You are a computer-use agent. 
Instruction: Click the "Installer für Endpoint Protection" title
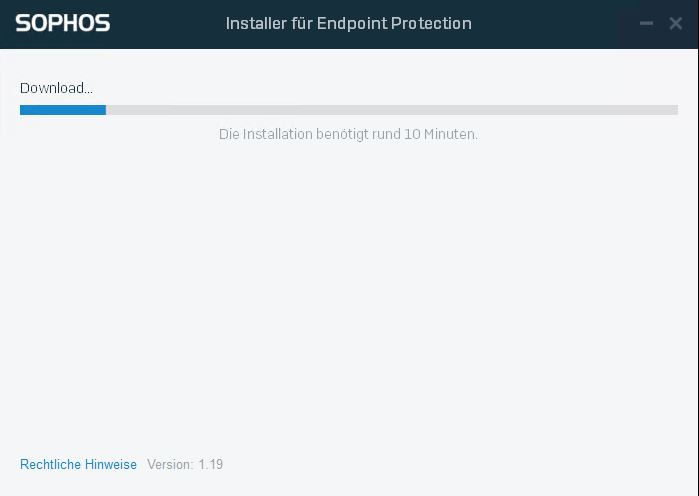pos(348,23)
